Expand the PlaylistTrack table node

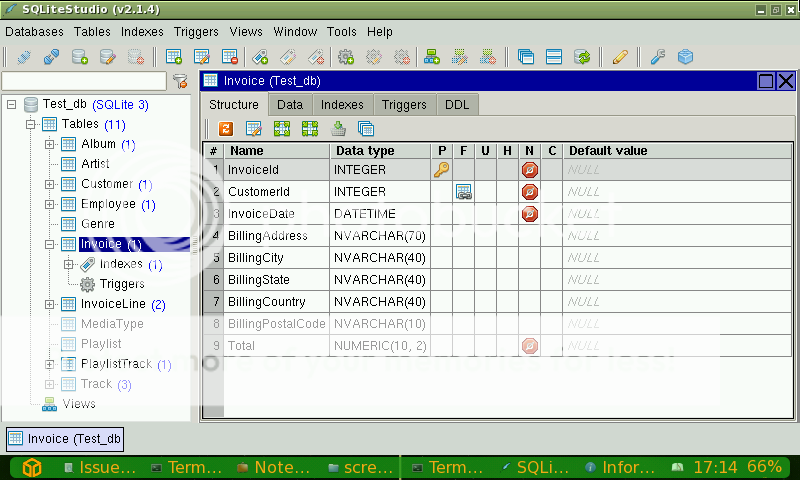49,364
